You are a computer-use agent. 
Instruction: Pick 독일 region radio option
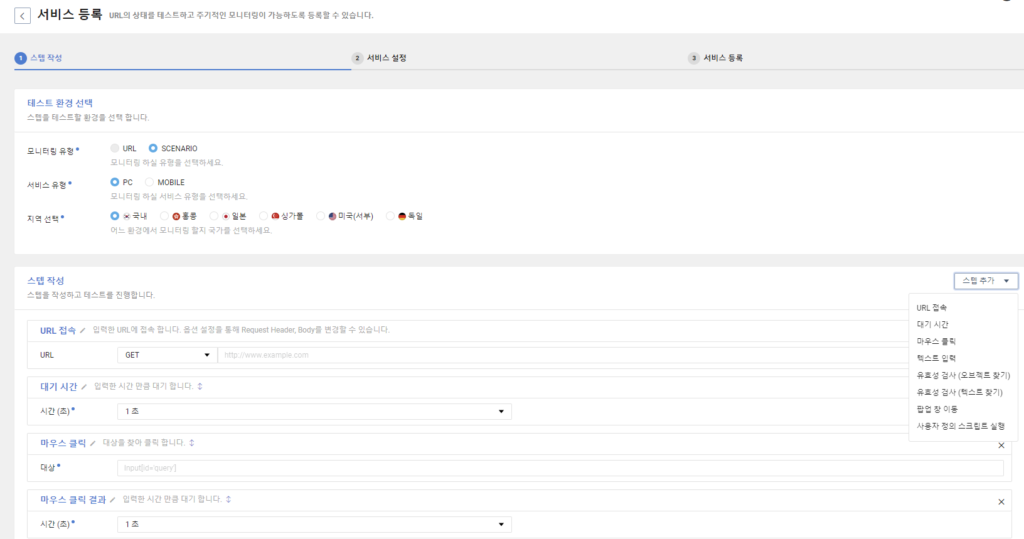tap(391, 216)
